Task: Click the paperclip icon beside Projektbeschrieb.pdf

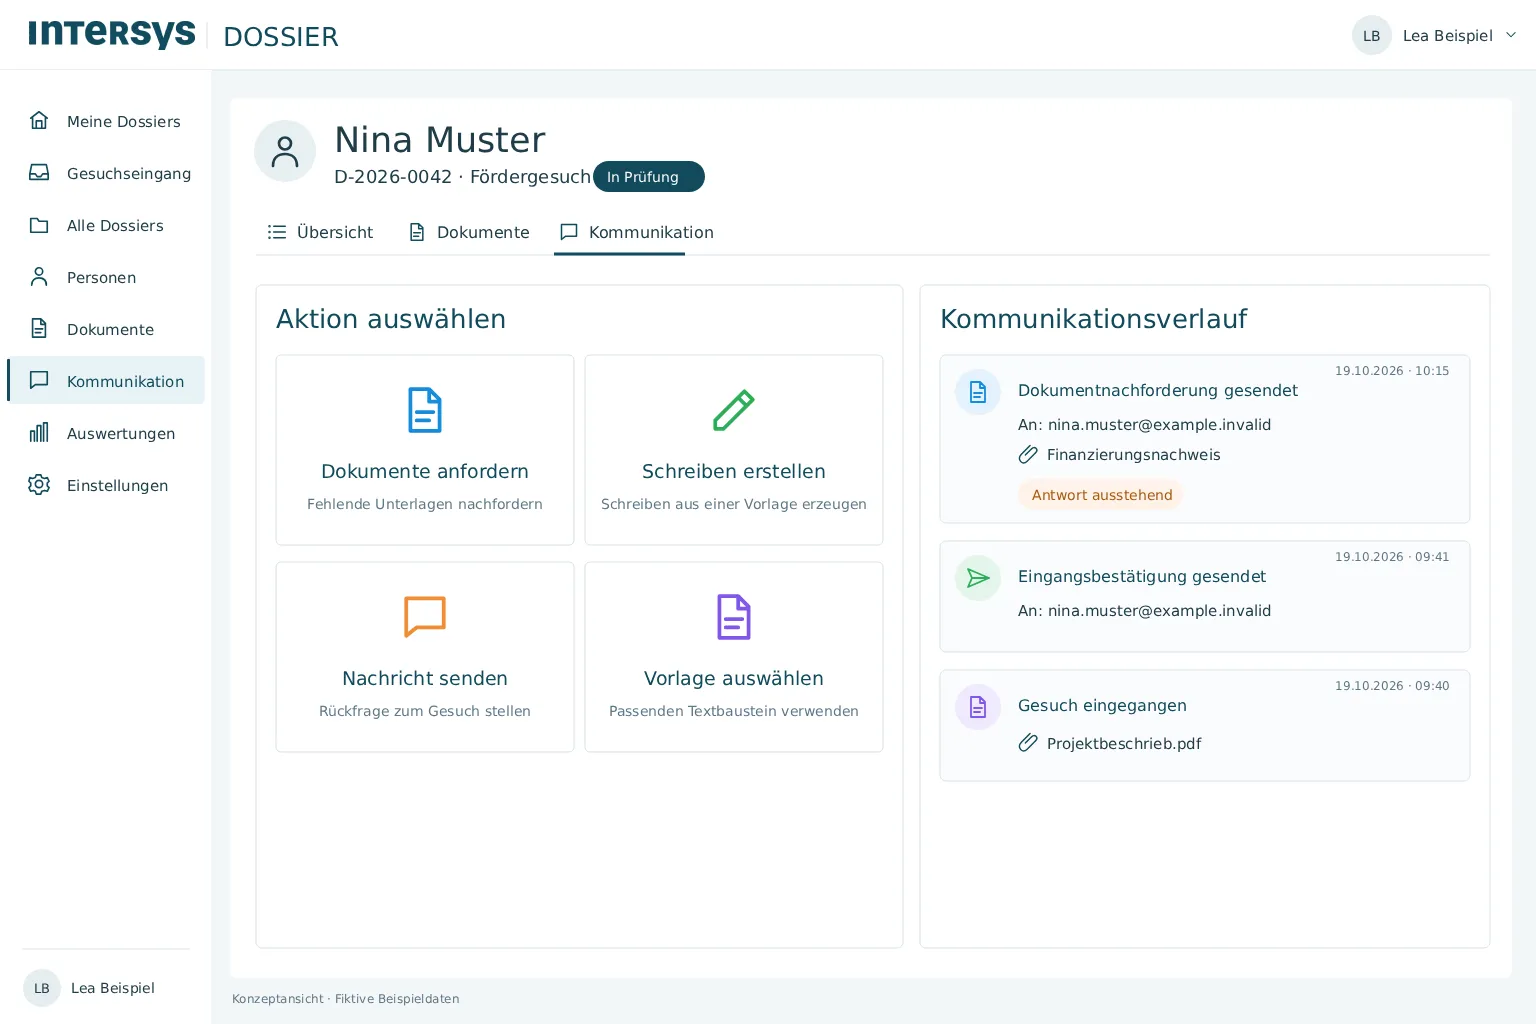Action: pyautogui.click(x=1028, y=743)
